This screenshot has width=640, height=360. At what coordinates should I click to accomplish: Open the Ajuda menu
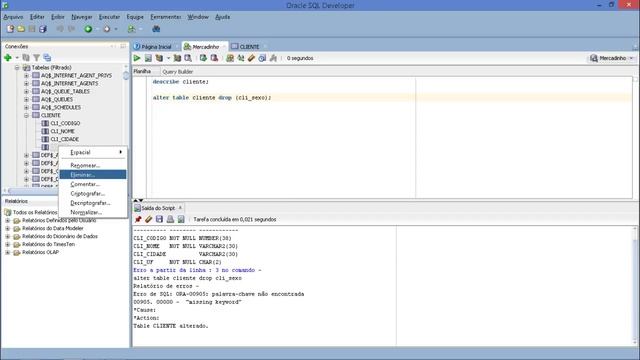click(x=222, y=17)
